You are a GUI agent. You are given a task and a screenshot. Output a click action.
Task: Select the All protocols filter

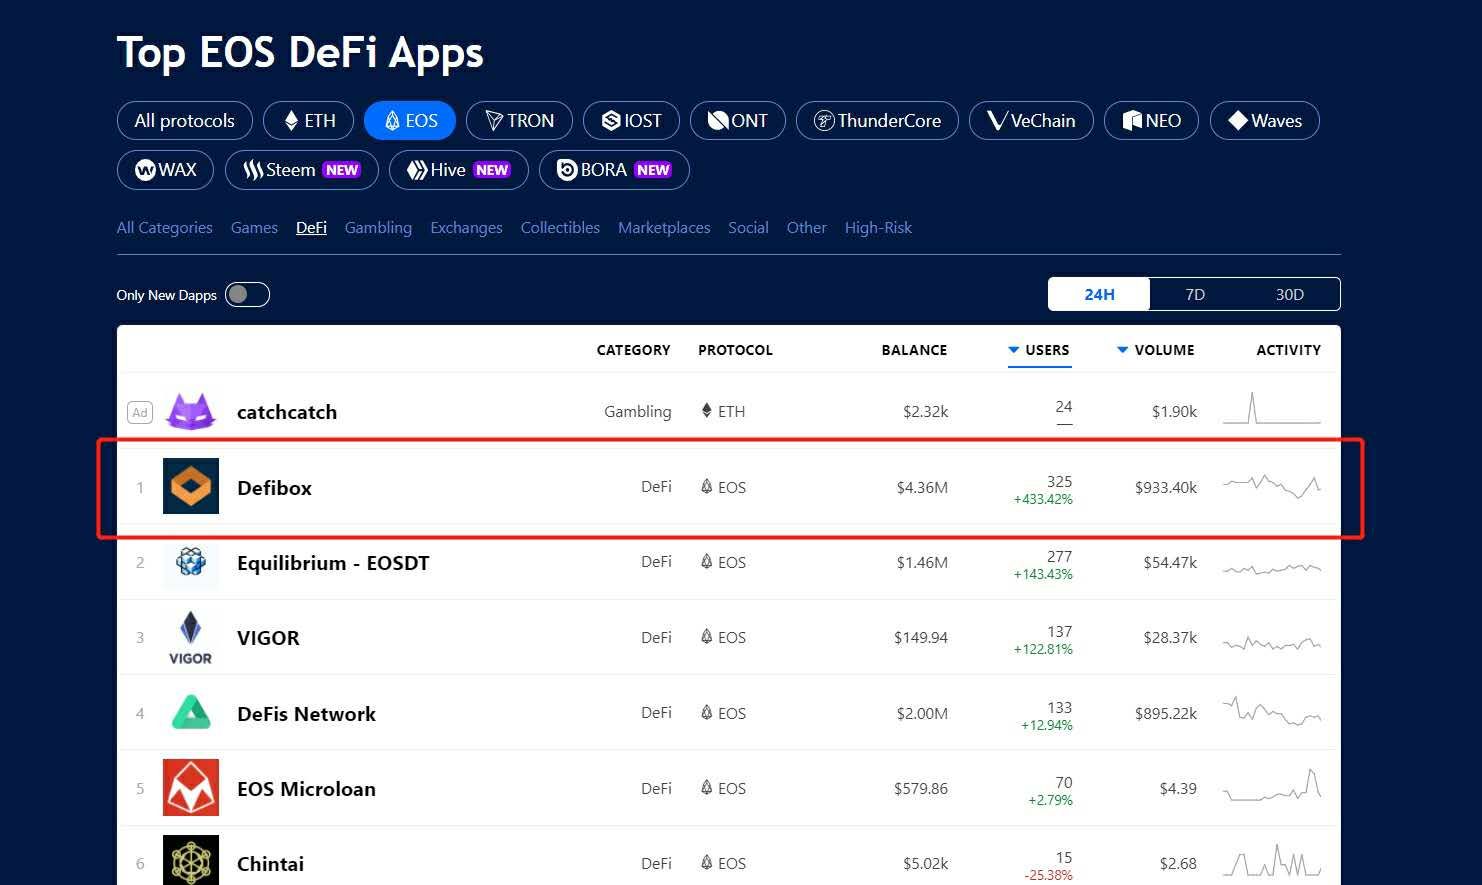point(185,120)
